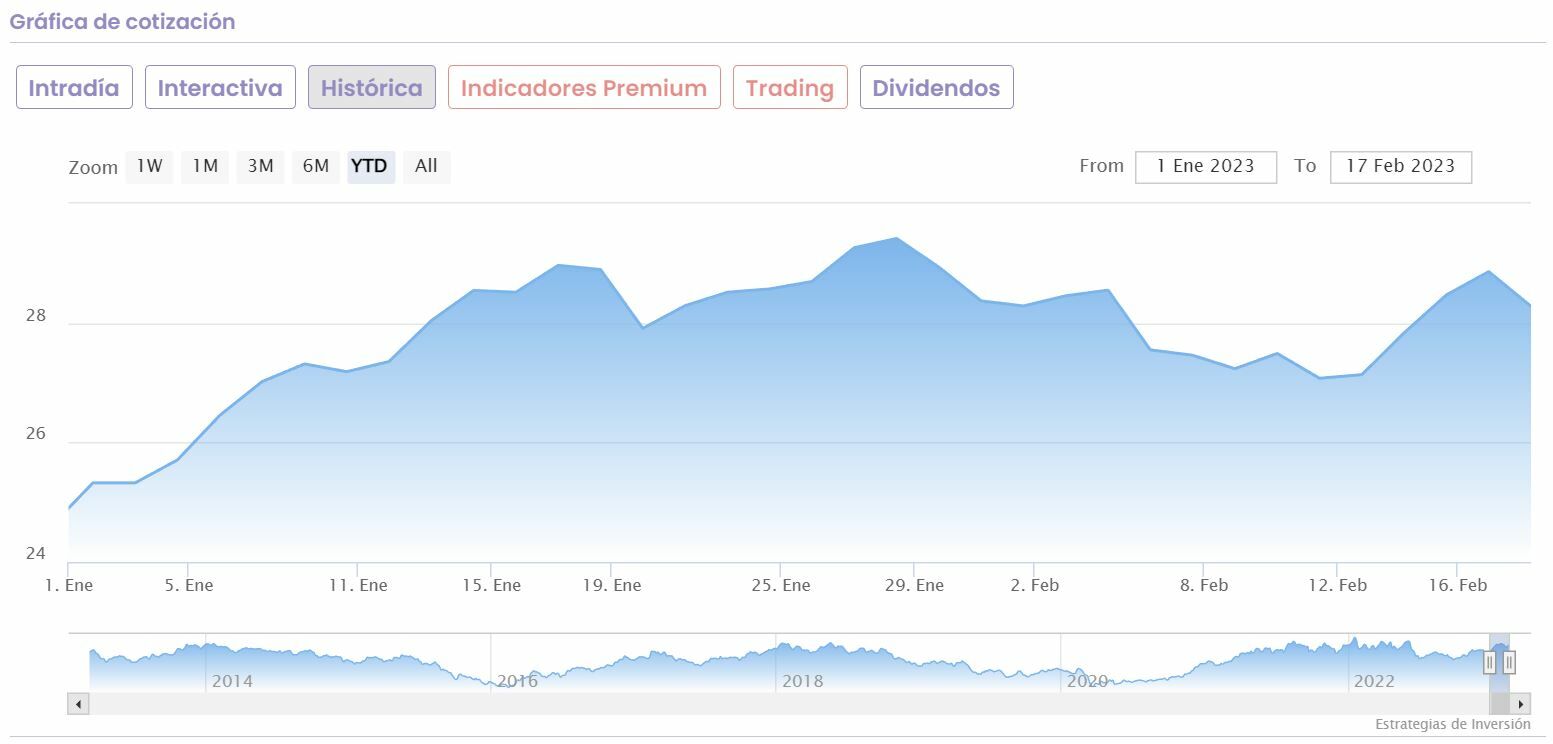1553x744 pixels.
Task: Open Indicadores Premium tab
Action: 584,88
